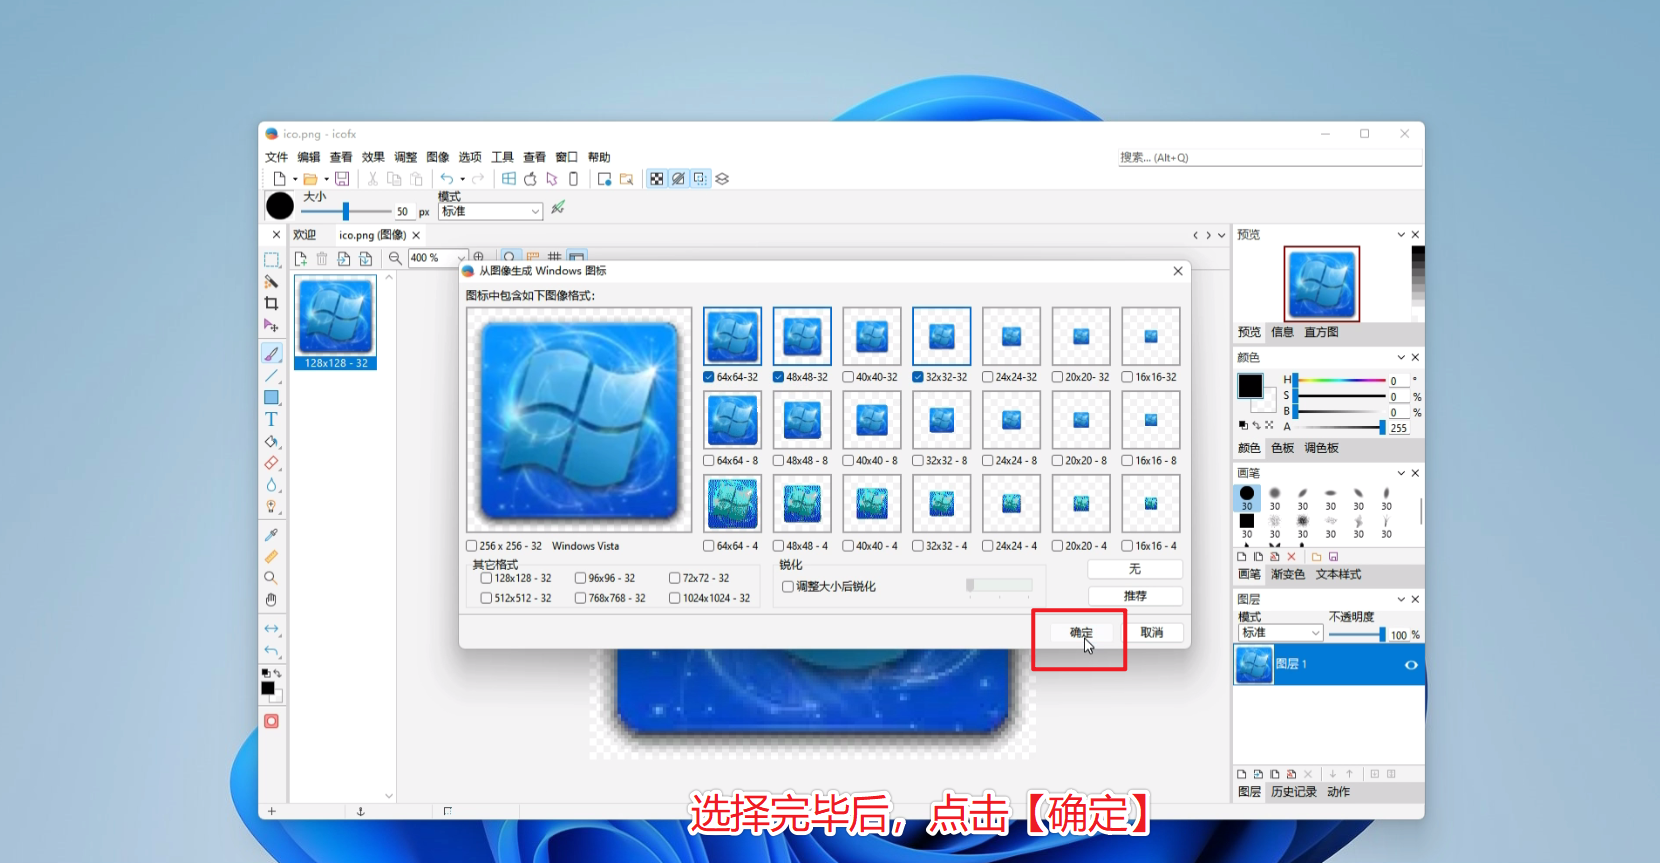
Task: Select the Text (T) tool
Action: (x=271, y=419)
